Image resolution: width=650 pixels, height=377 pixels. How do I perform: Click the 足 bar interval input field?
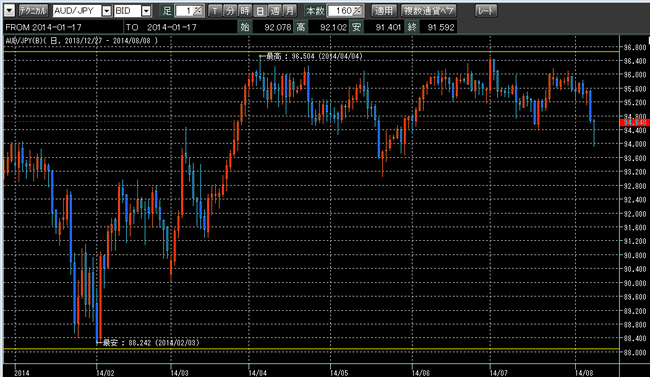click(x=184, y=11)
